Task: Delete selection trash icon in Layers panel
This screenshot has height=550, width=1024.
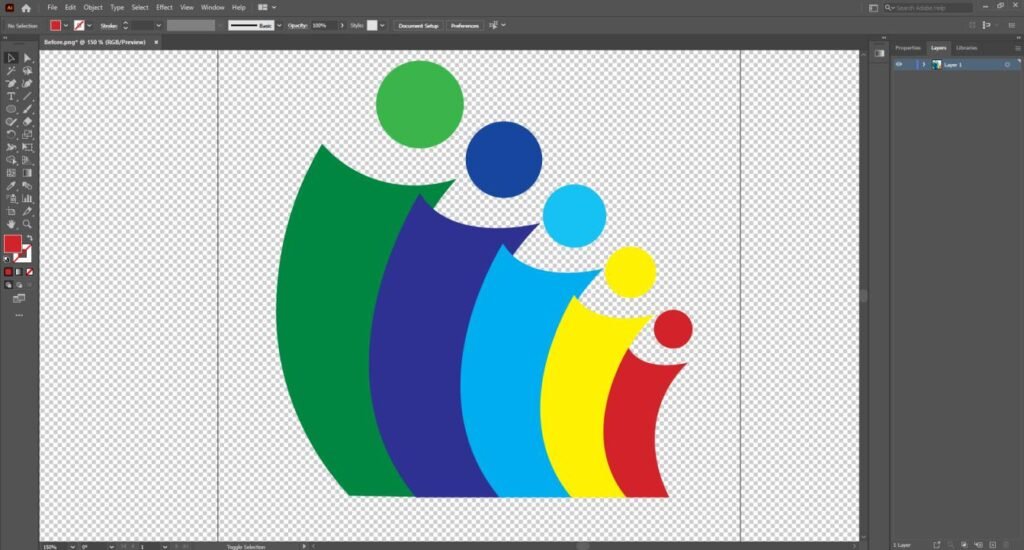Action: pyautogui.click(x=1006, y=545)
